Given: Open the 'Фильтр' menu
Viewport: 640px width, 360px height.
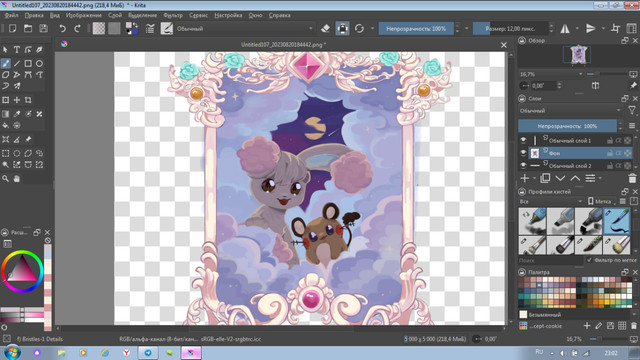Looking at the screenshot, I should 173,16.
